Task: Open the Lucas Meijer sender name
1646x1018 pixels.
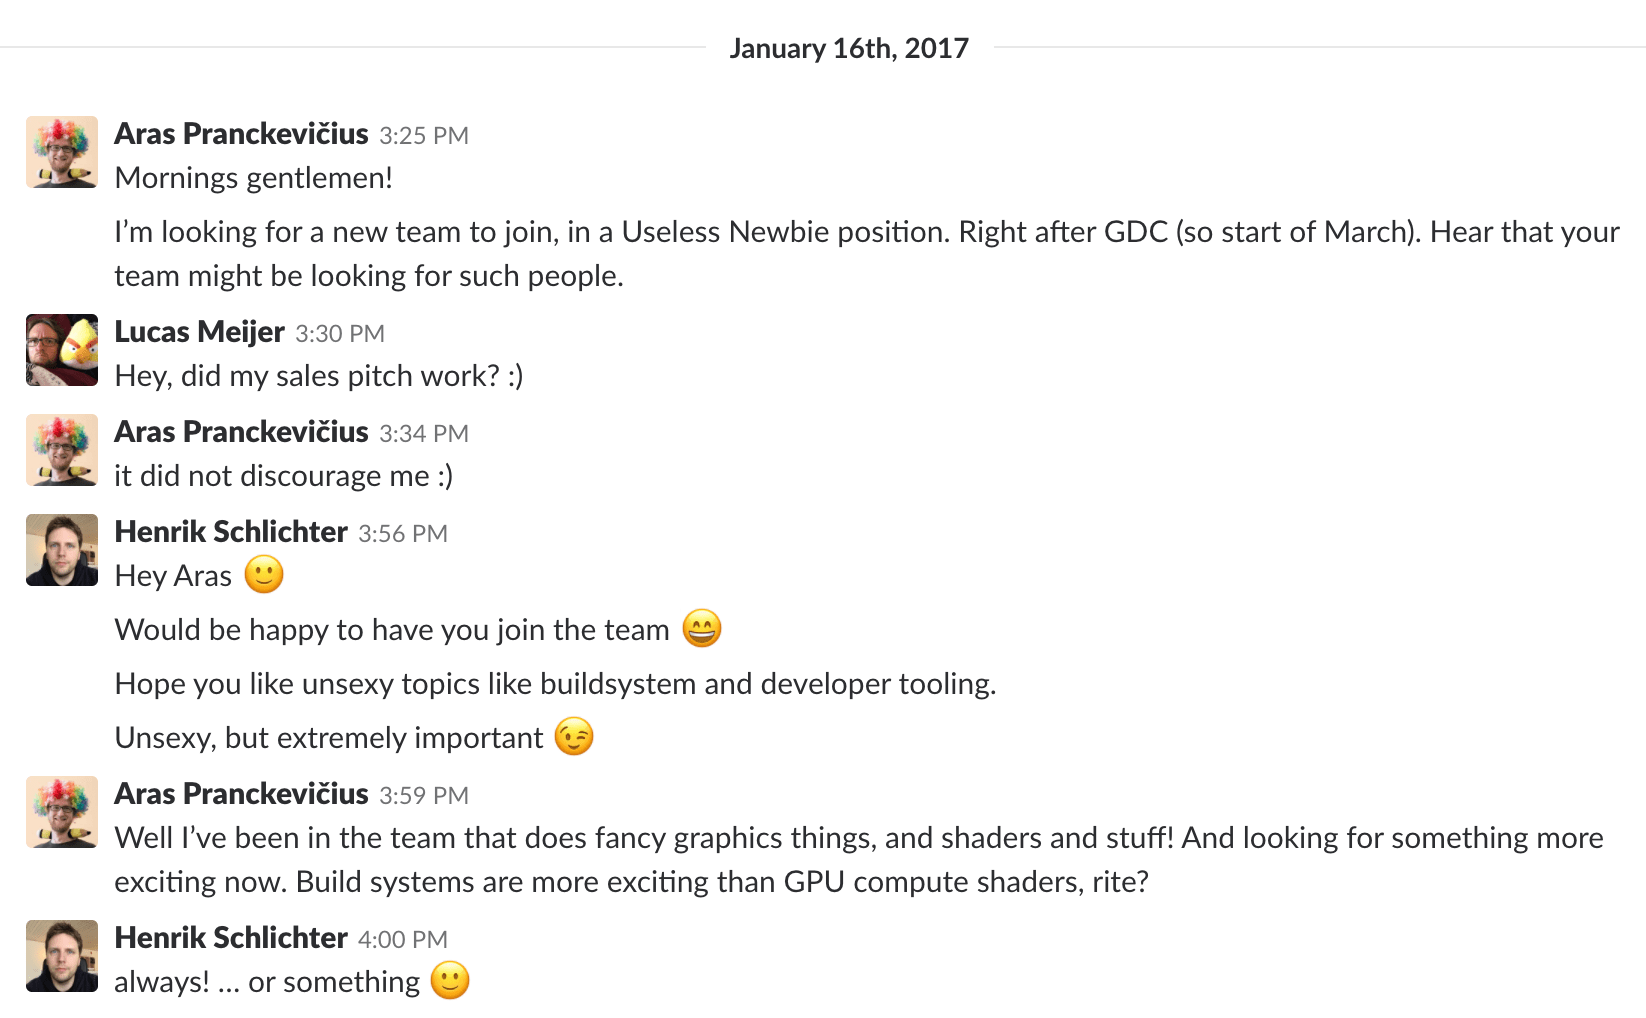Action: pos(200,332)
